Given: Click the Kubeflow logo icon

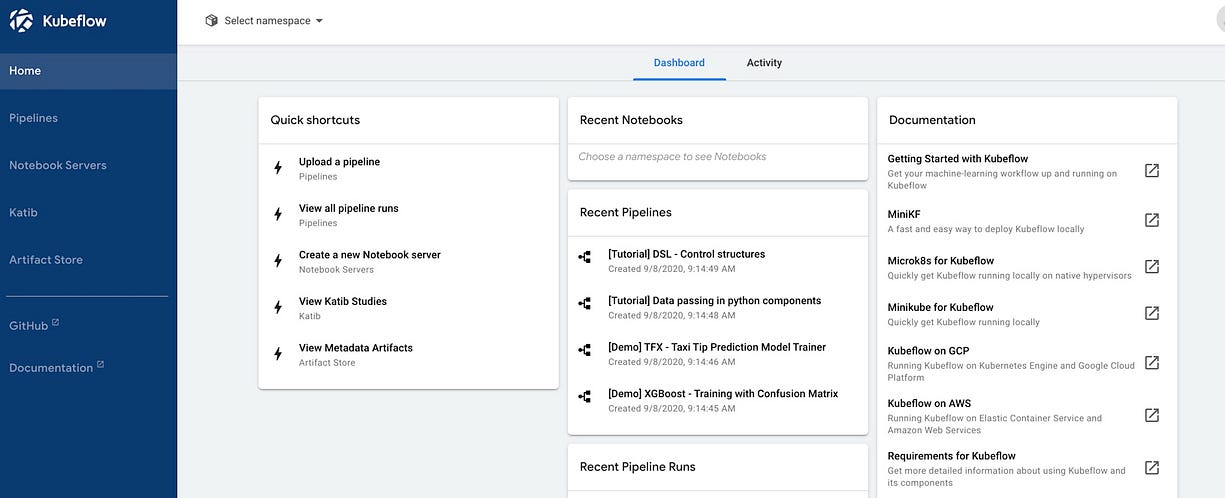Looking at the screenshot, I should point(21,20).
